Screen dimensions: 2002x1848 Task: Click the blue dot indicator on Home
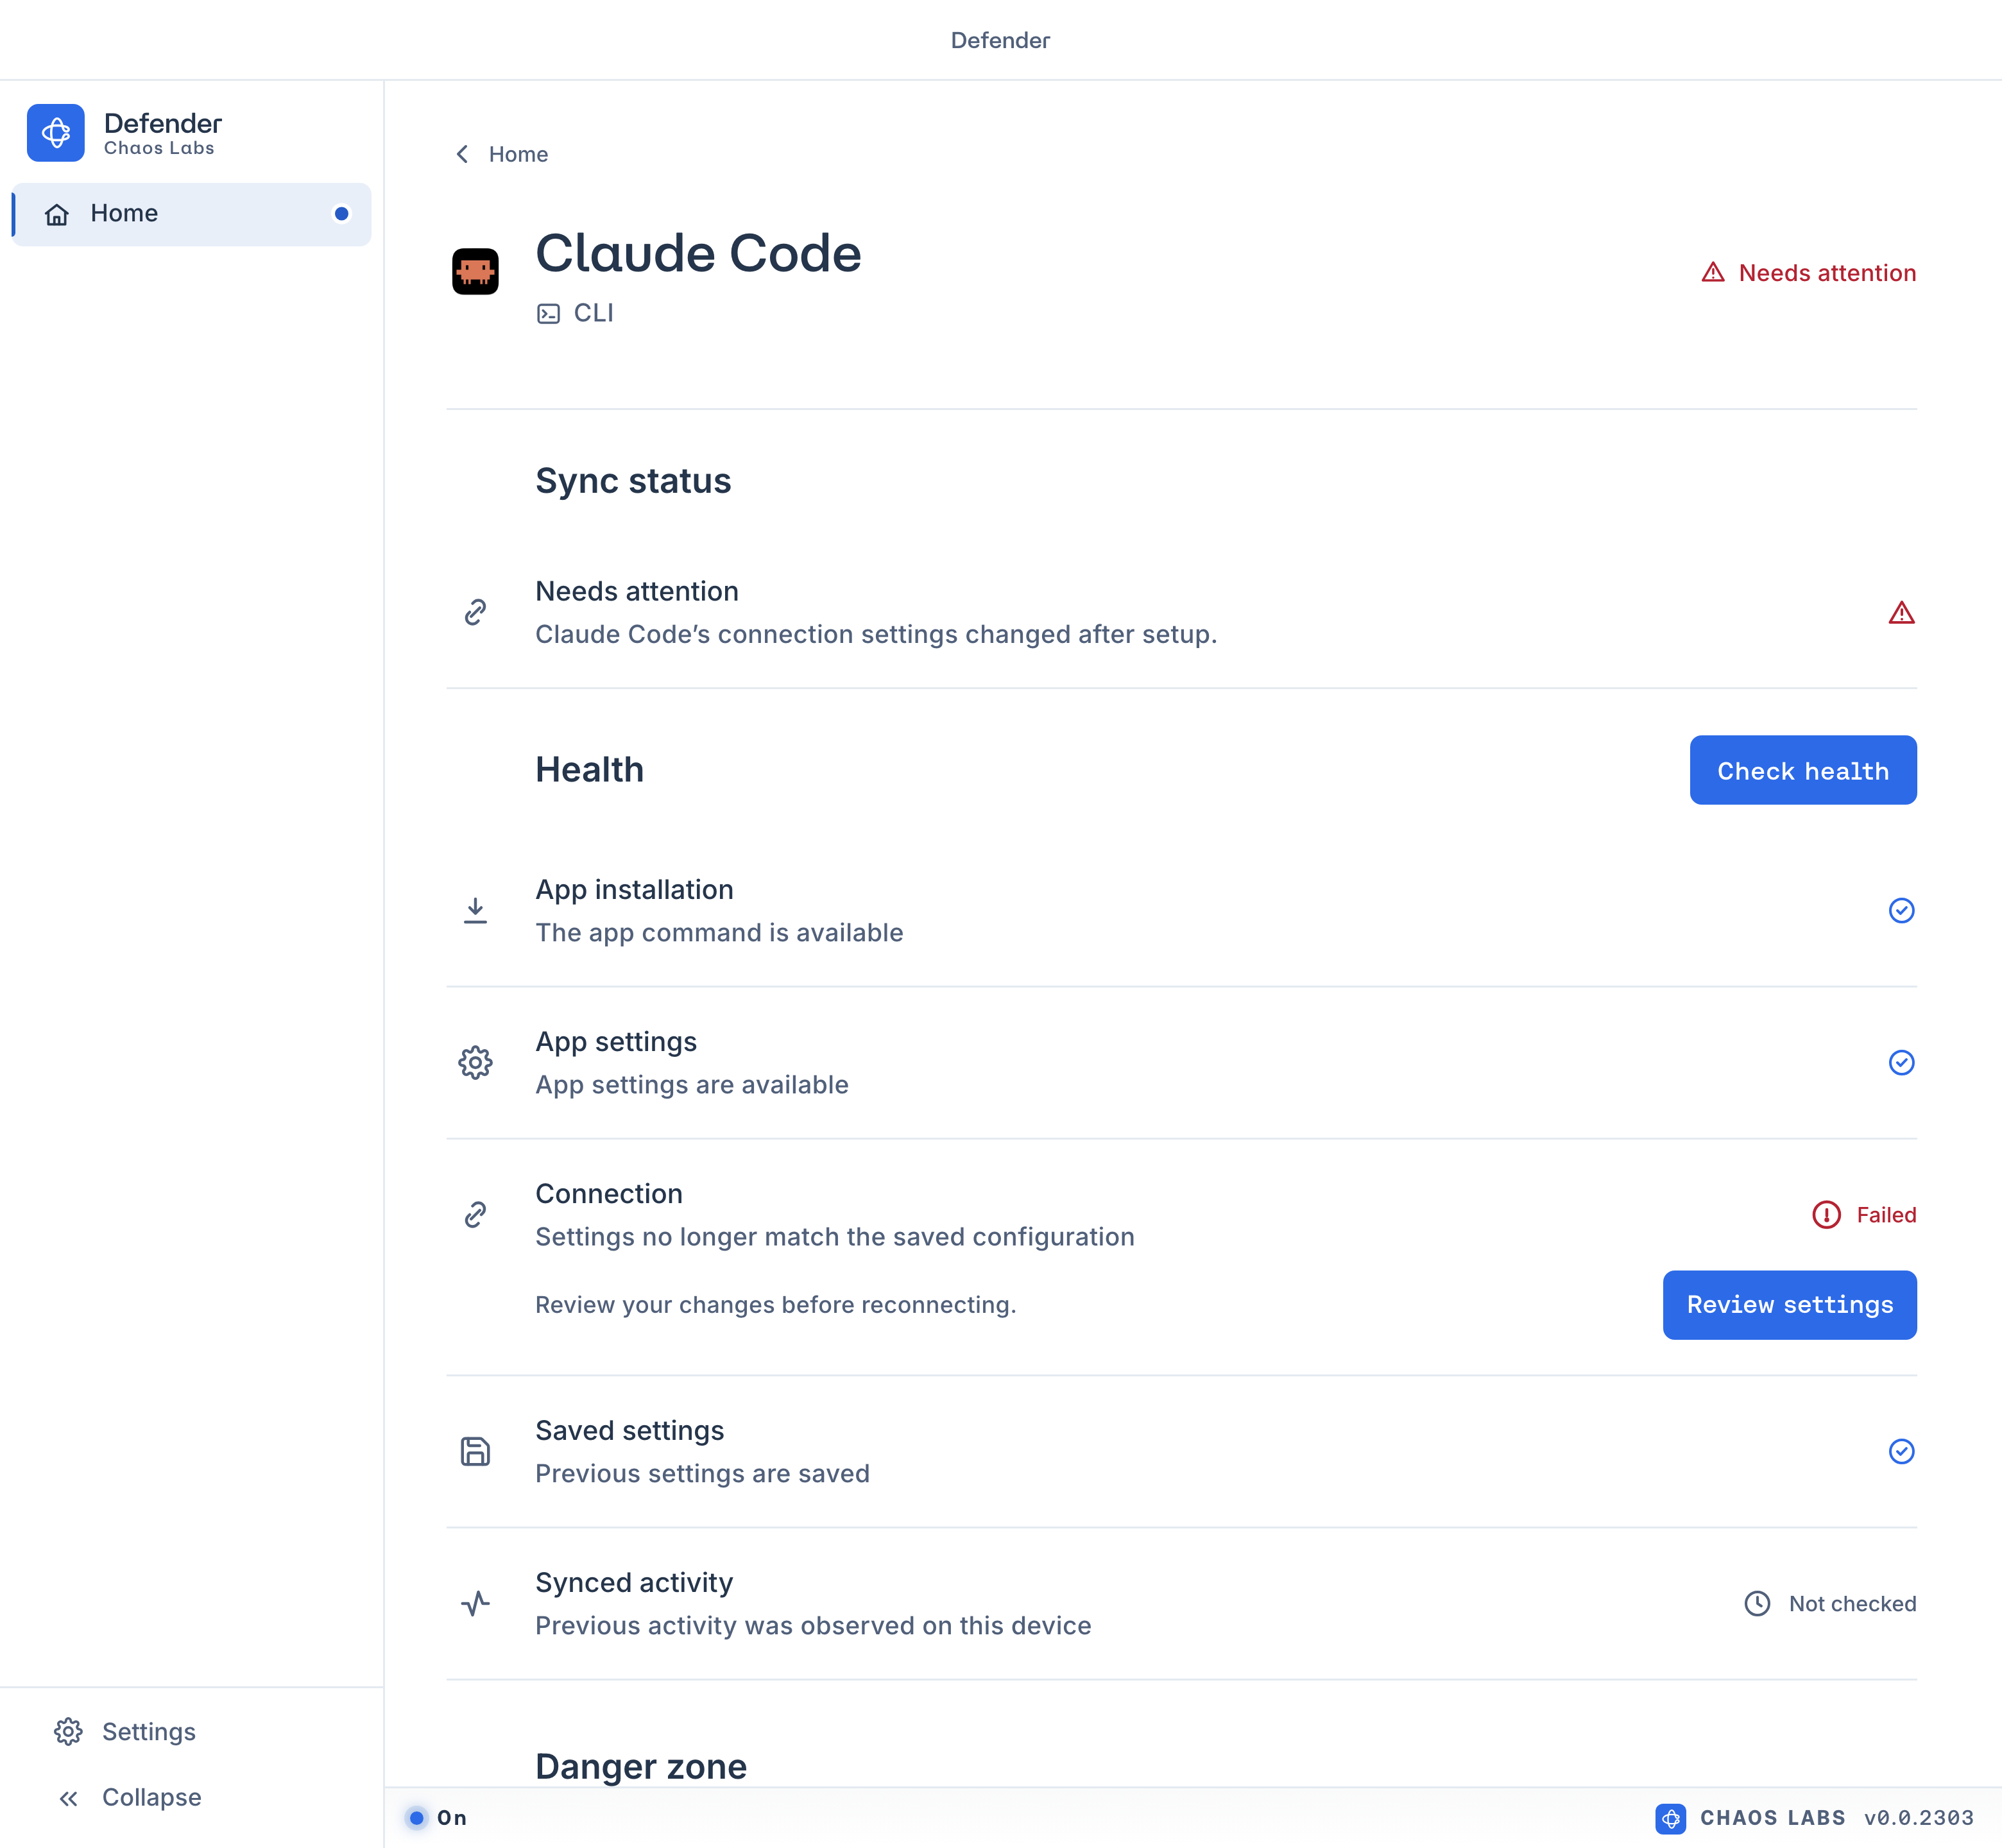342,214
